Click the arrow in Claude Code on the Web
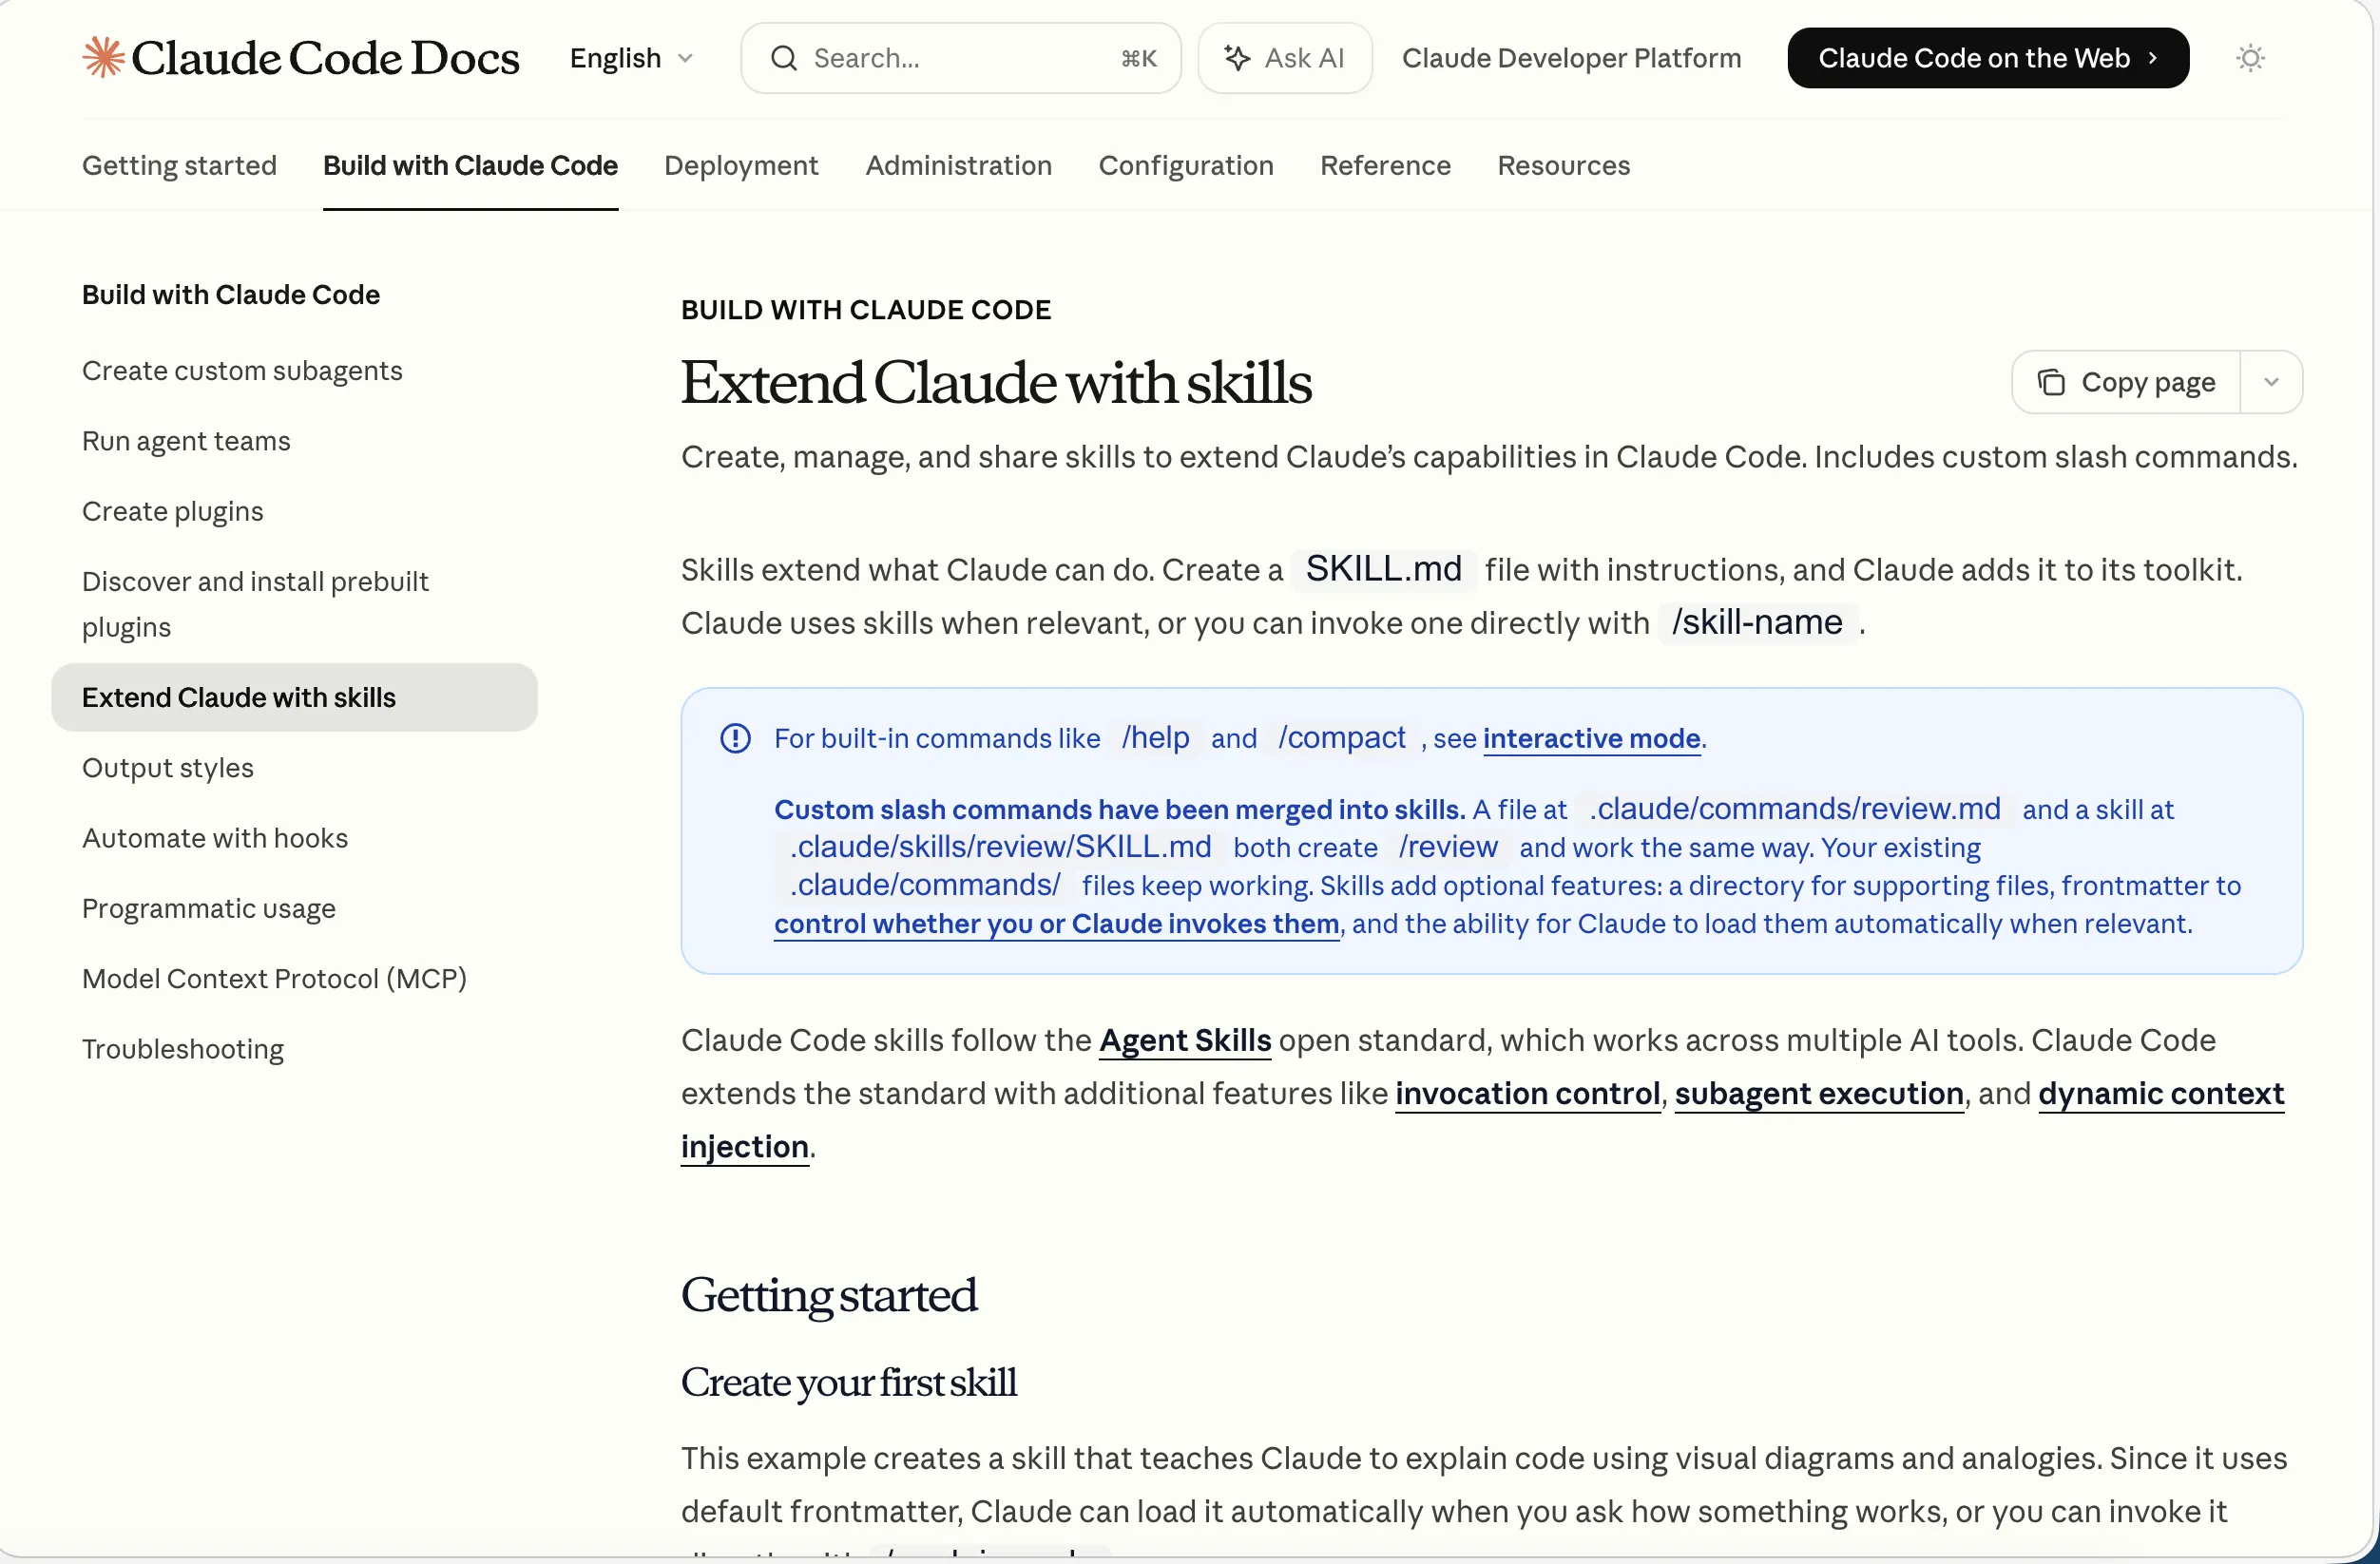The height and width of the screenshot is (1564, 2380). [x=2153, y=58]
